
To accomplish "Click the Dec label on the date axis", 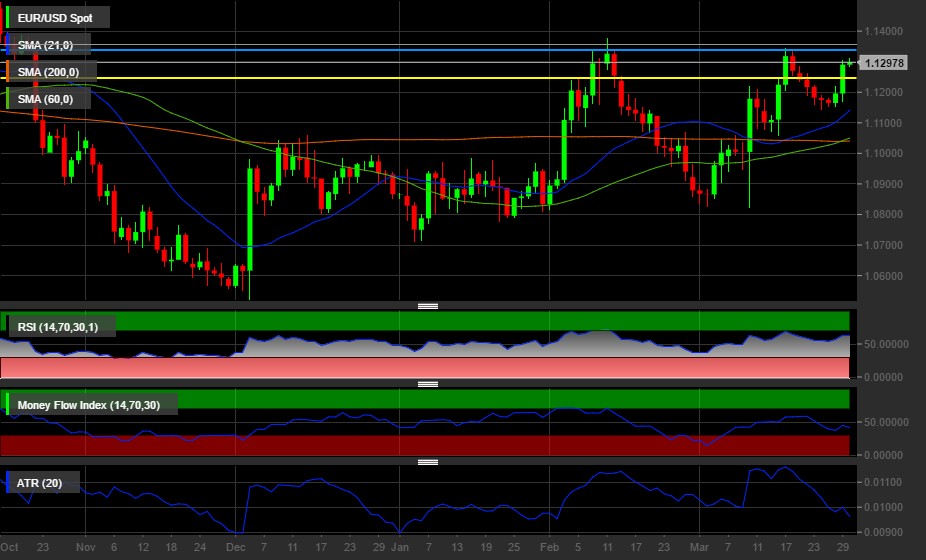I will (x=234, y=548).
